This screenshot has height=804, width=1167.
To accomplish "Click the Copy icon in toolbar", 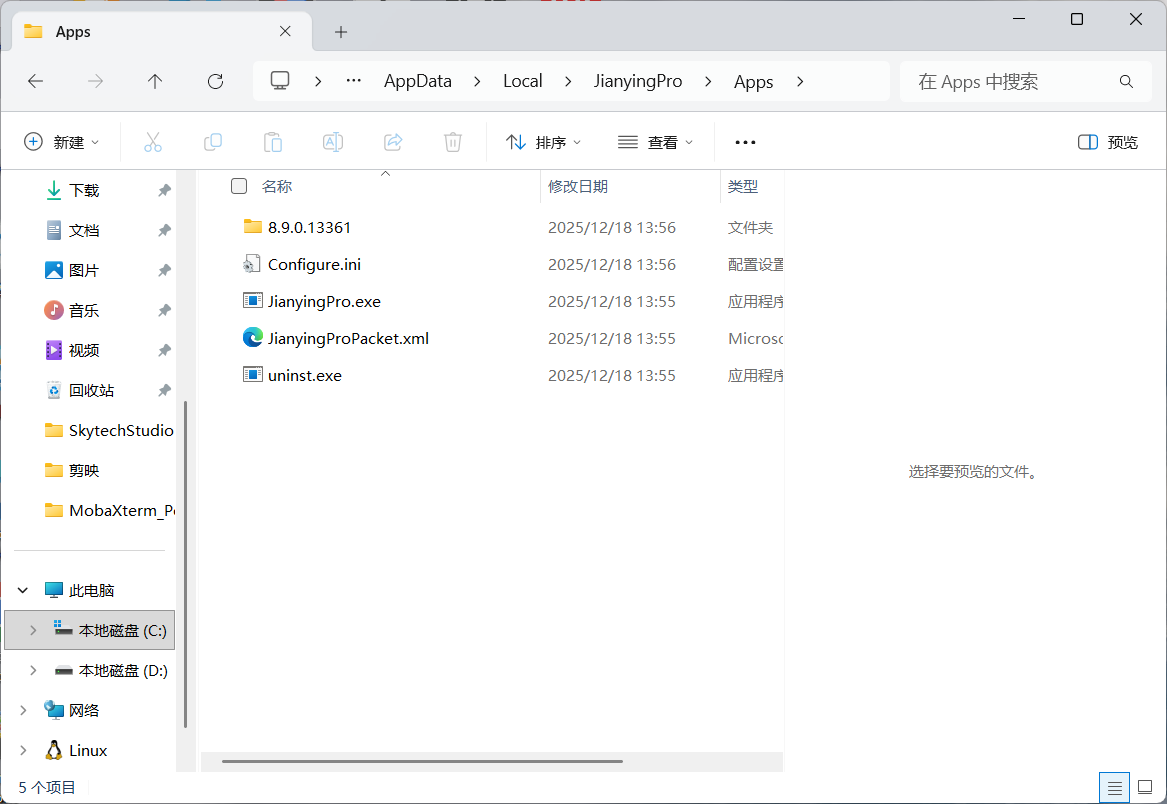I will 213,142.
